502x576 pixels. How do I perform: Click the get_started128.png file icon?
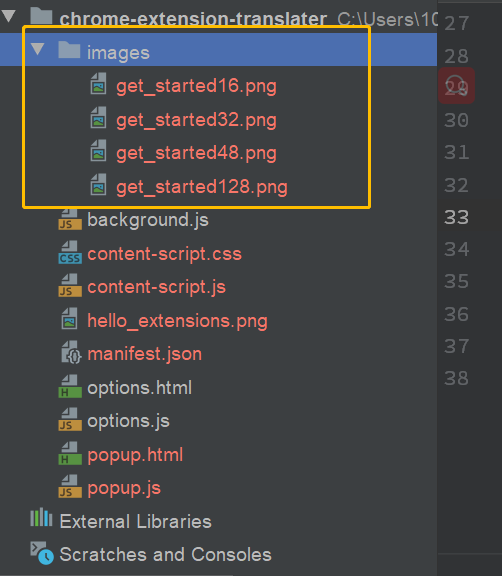click(x=98, y=184)
